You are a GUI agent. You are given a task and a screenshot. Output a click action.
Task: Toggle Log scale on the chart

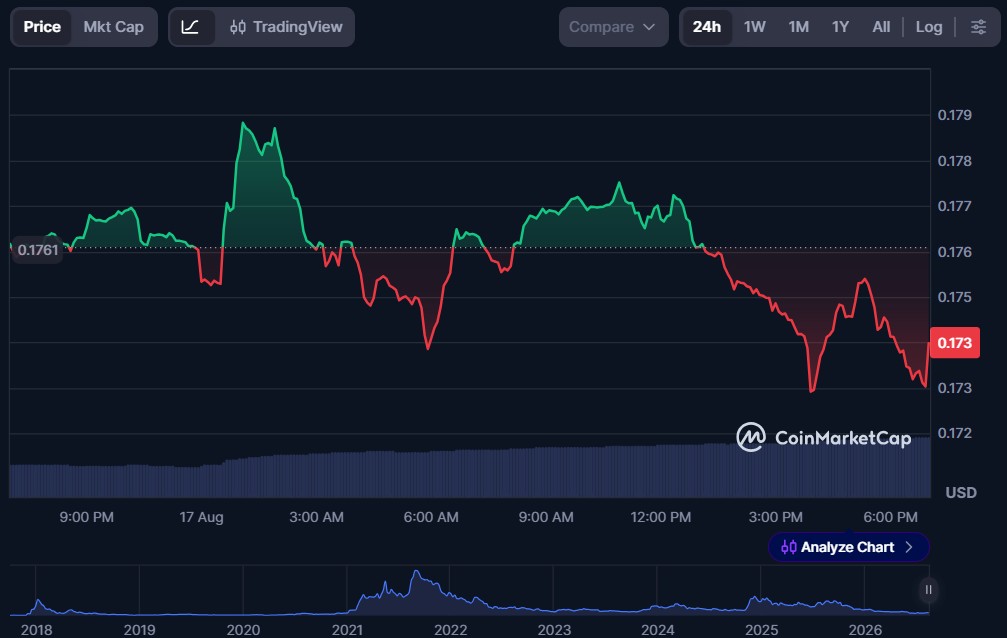(929, 27)
